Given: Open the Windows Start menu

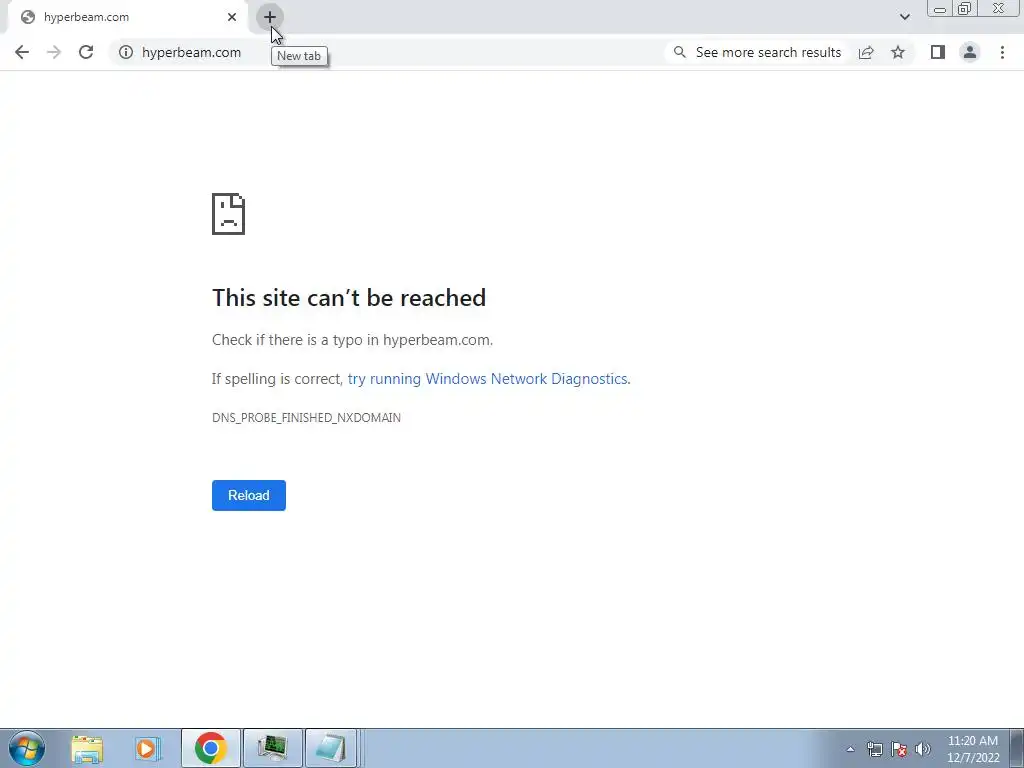Looking at the screenshot, I should tap(27, 748).
